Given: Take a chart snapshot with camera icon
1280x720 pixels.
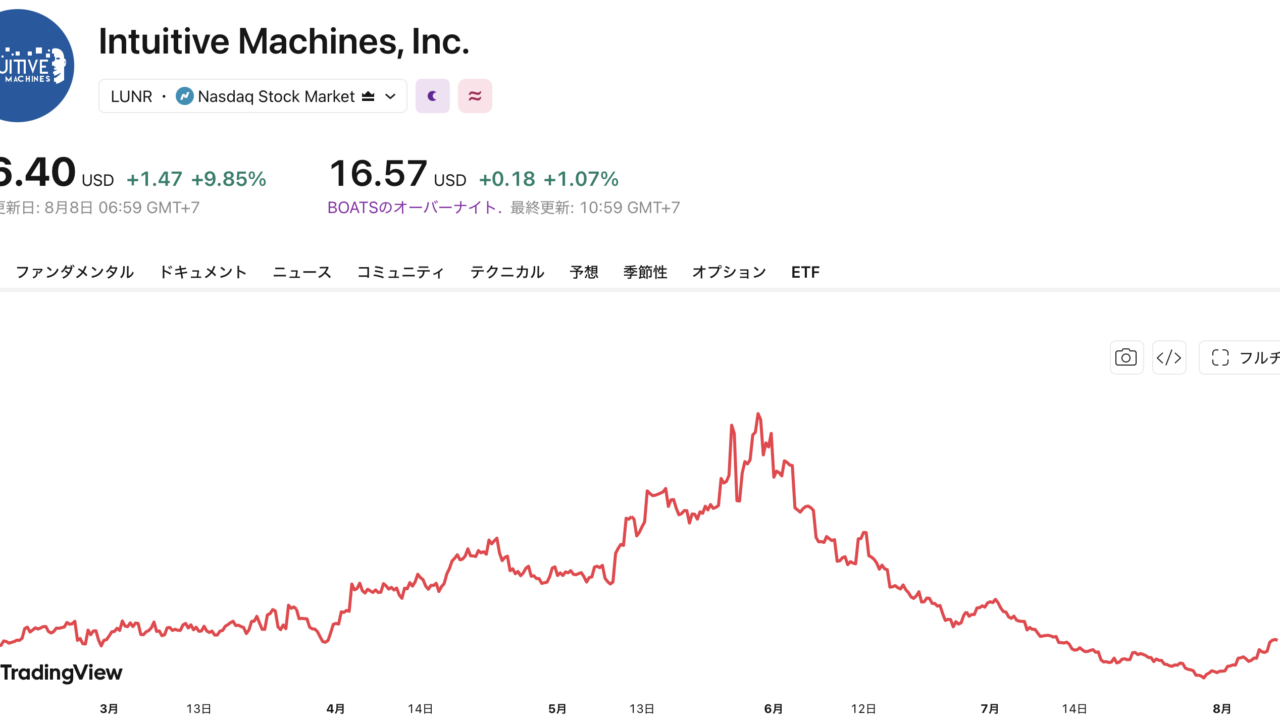Looking at the screenshot, I should click(1126, 357).
